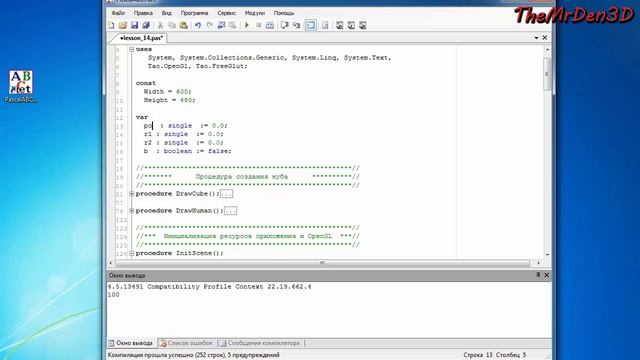Click the '100' output line
640x360 pixels.
tap(113, 295)
